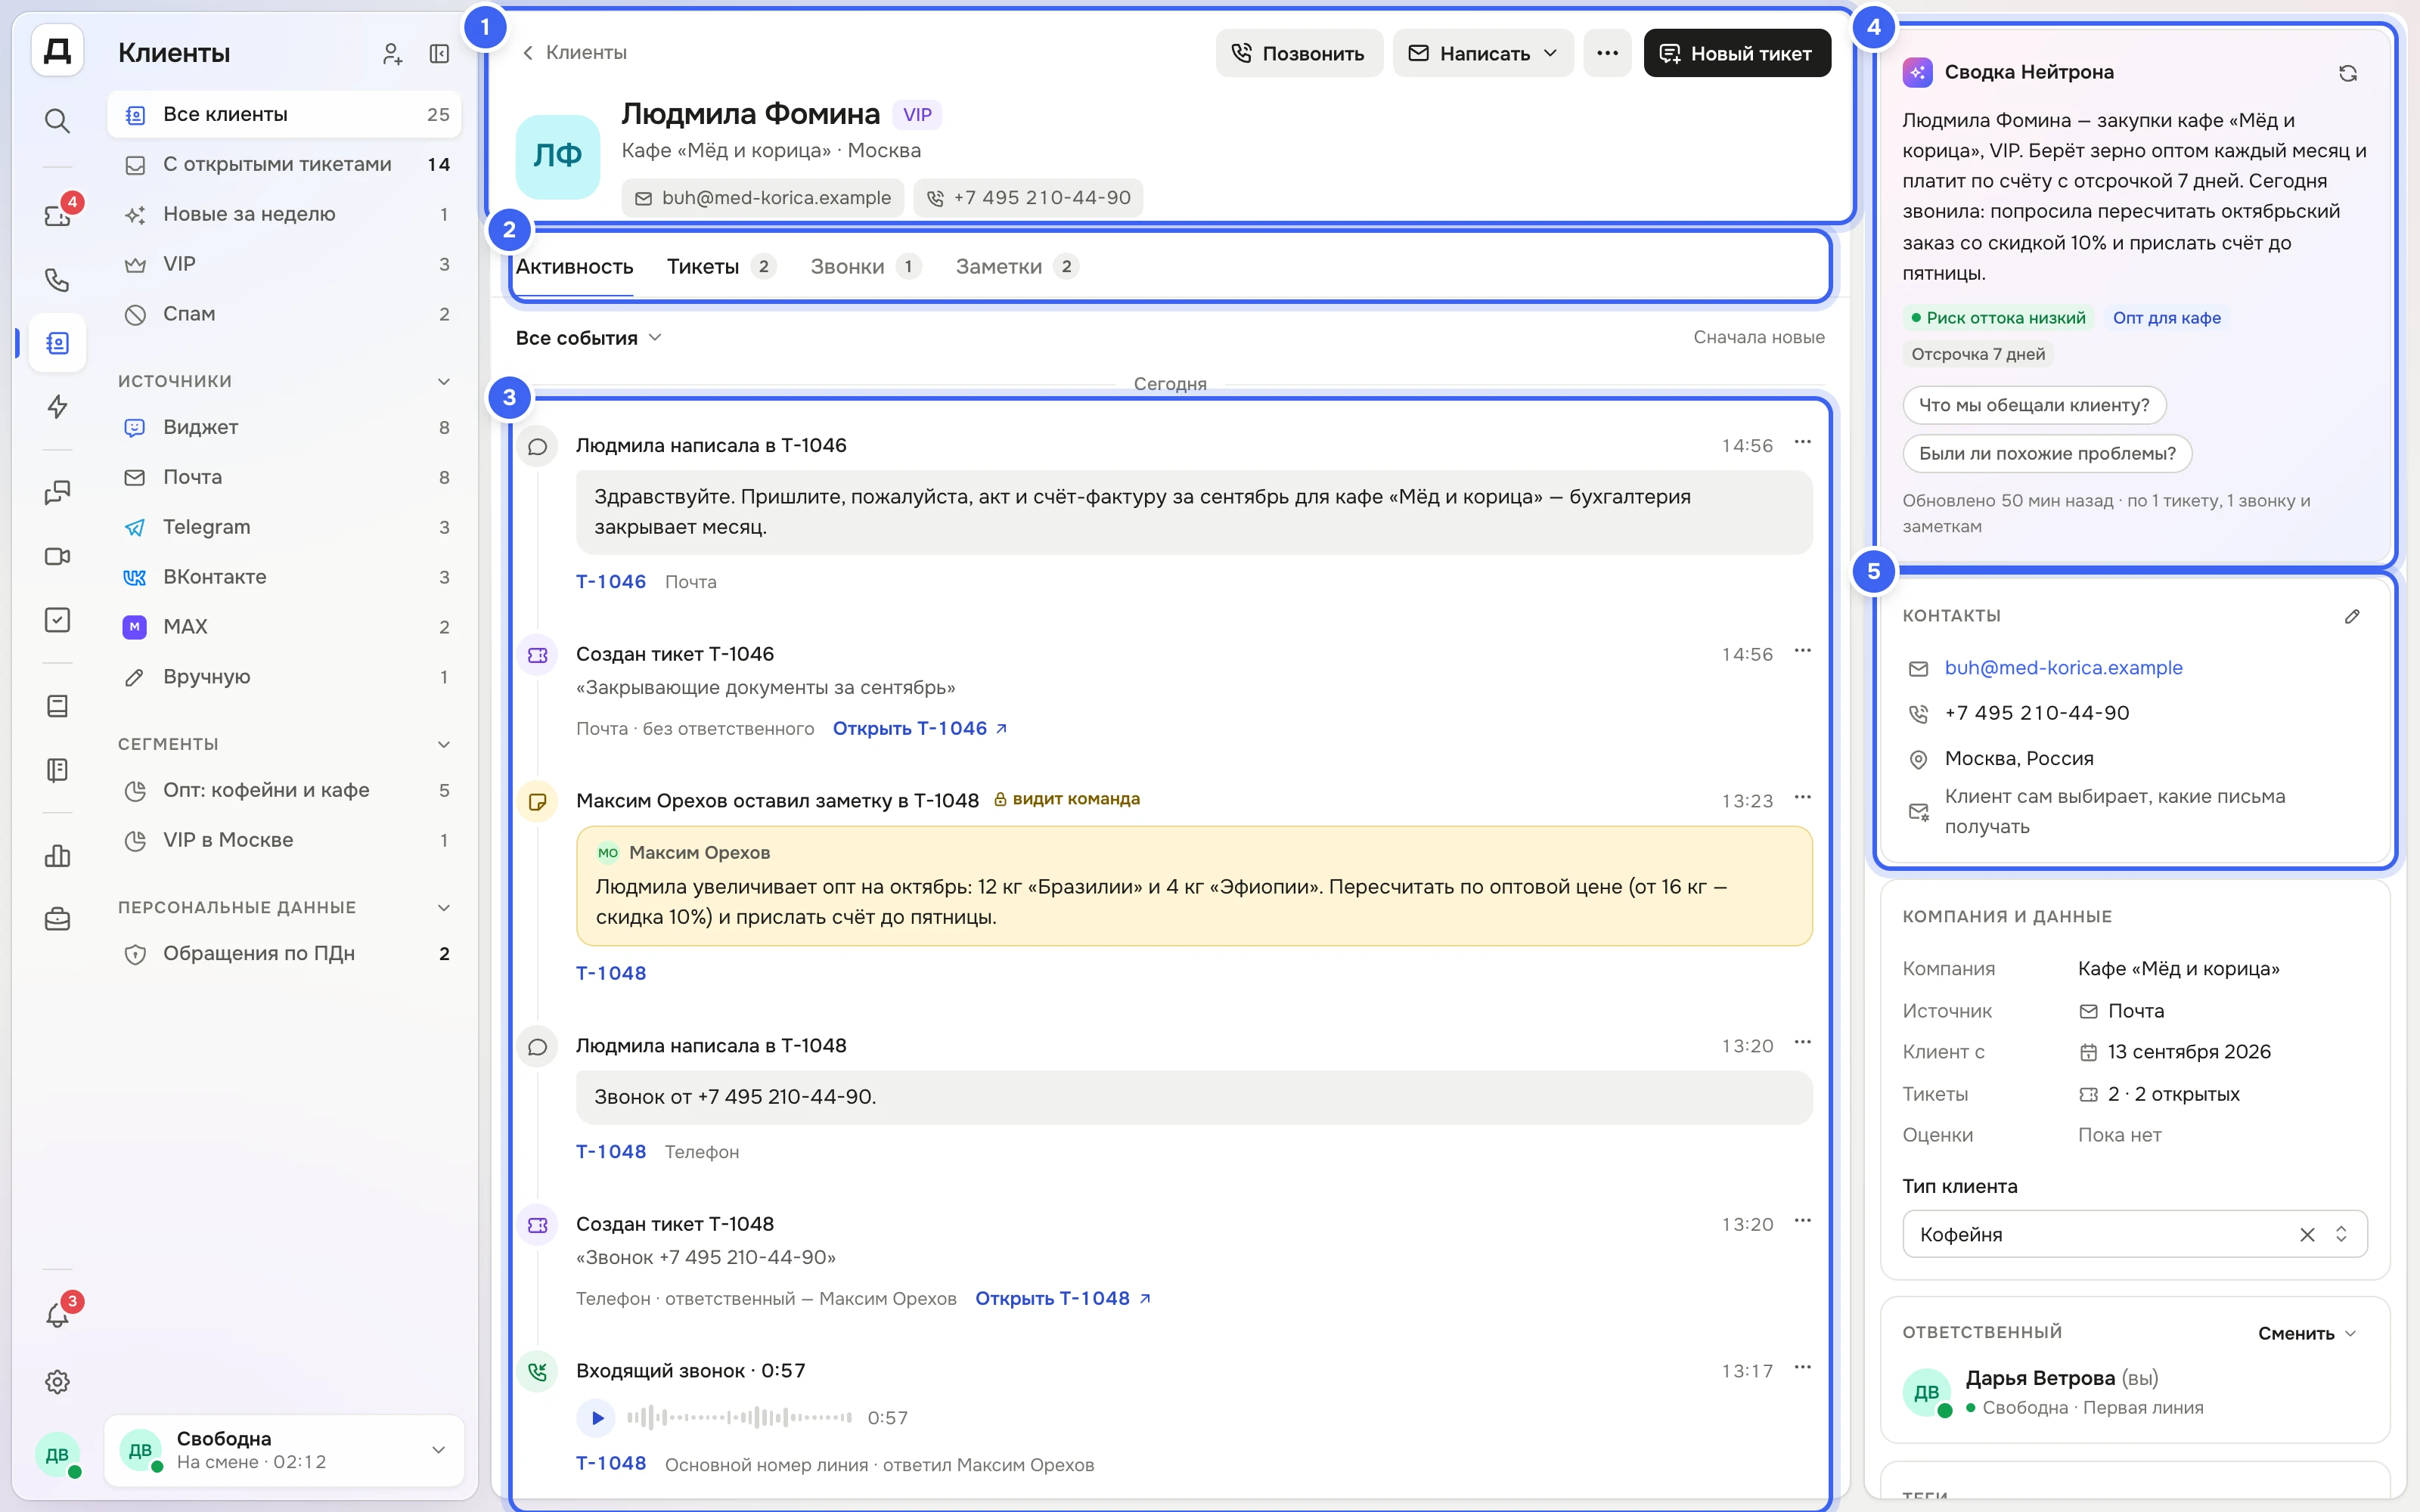
Task: Create a Новый тикет
Action: [x=1737, y=53]
